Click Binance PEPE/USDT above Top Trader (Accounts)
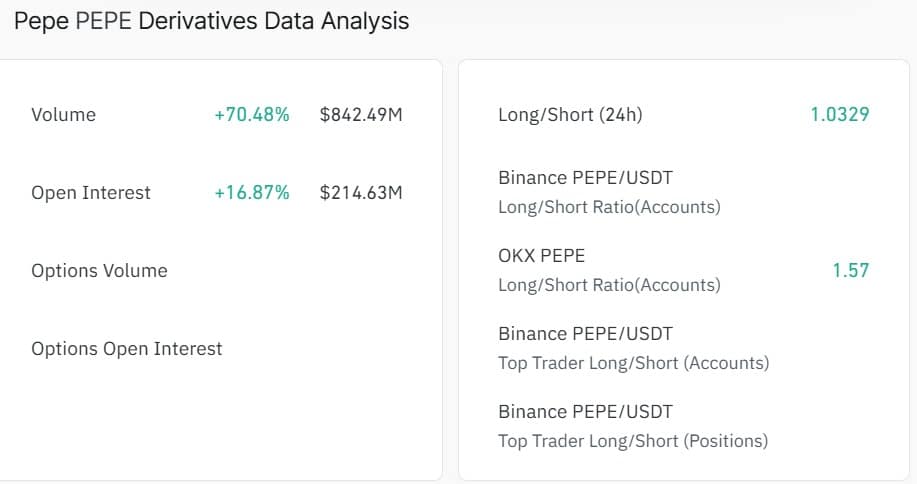 click(585, 334)
